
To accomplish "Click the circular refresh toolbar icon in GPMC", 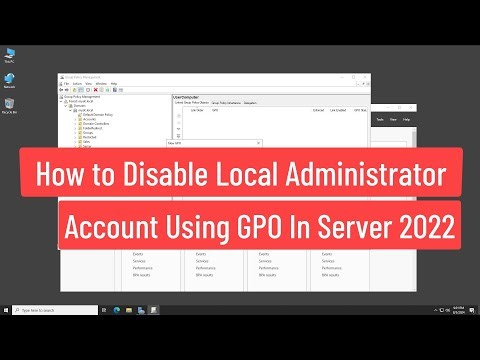I will (88, 90).
